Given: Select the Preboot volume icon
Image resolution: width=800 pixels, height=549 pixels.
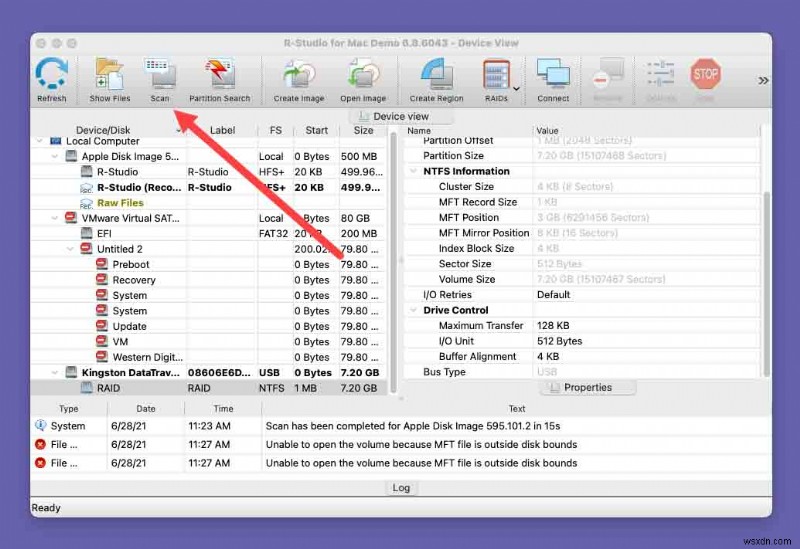Looking at the screenshot, I should 102,264.
